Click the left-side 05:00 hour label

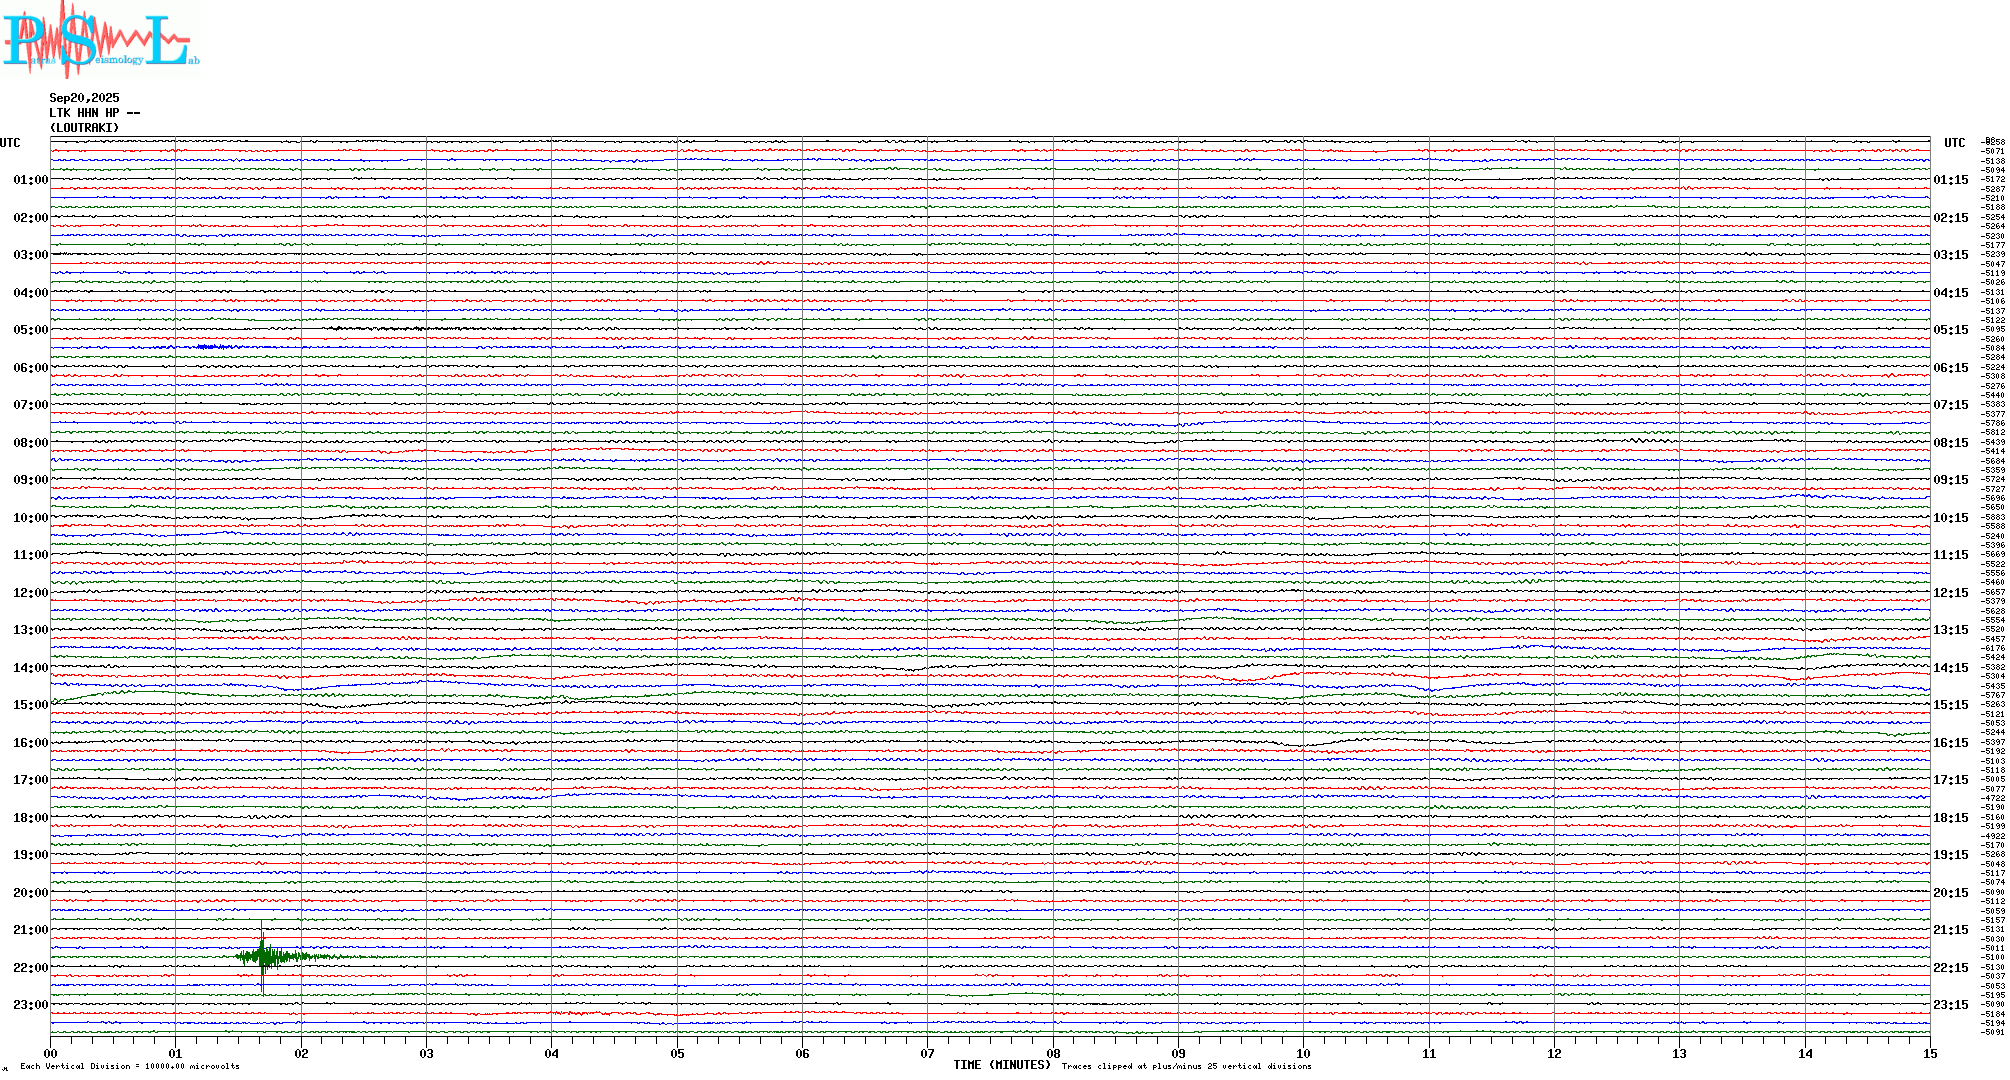[x=30, y=330]
